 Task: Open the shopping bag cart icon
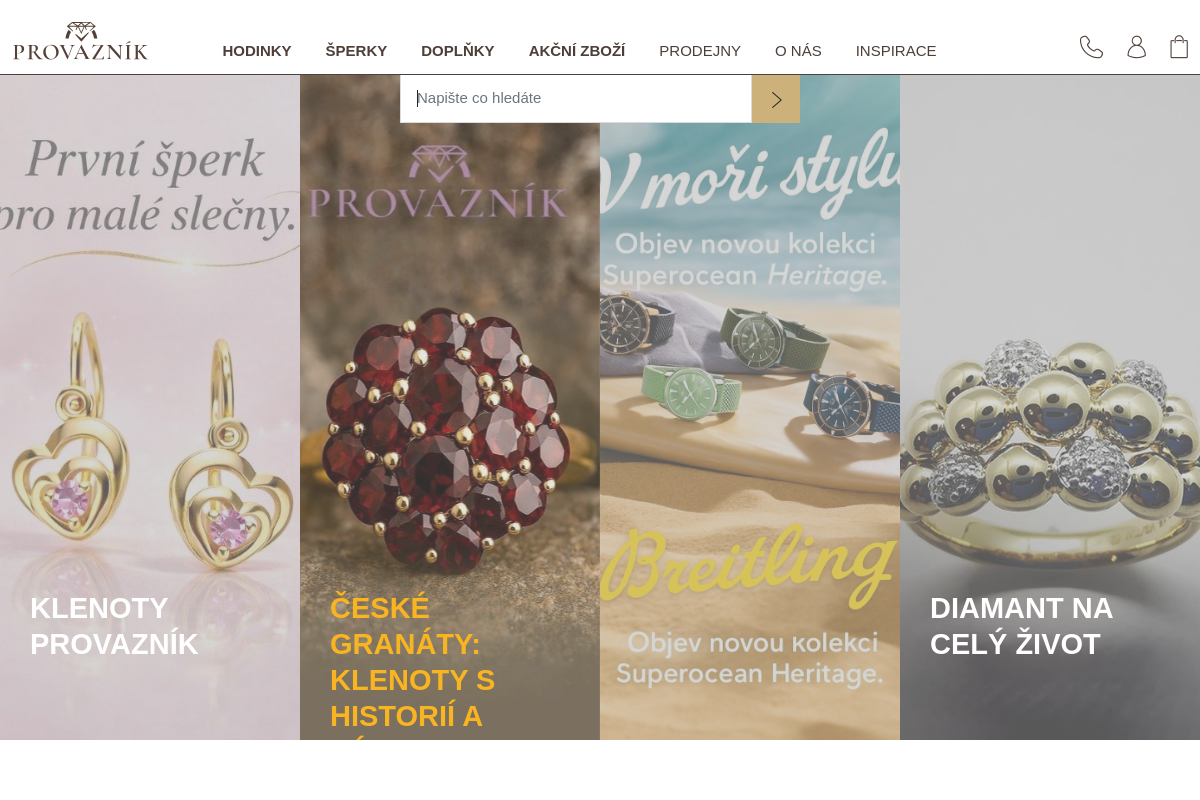1179,47
